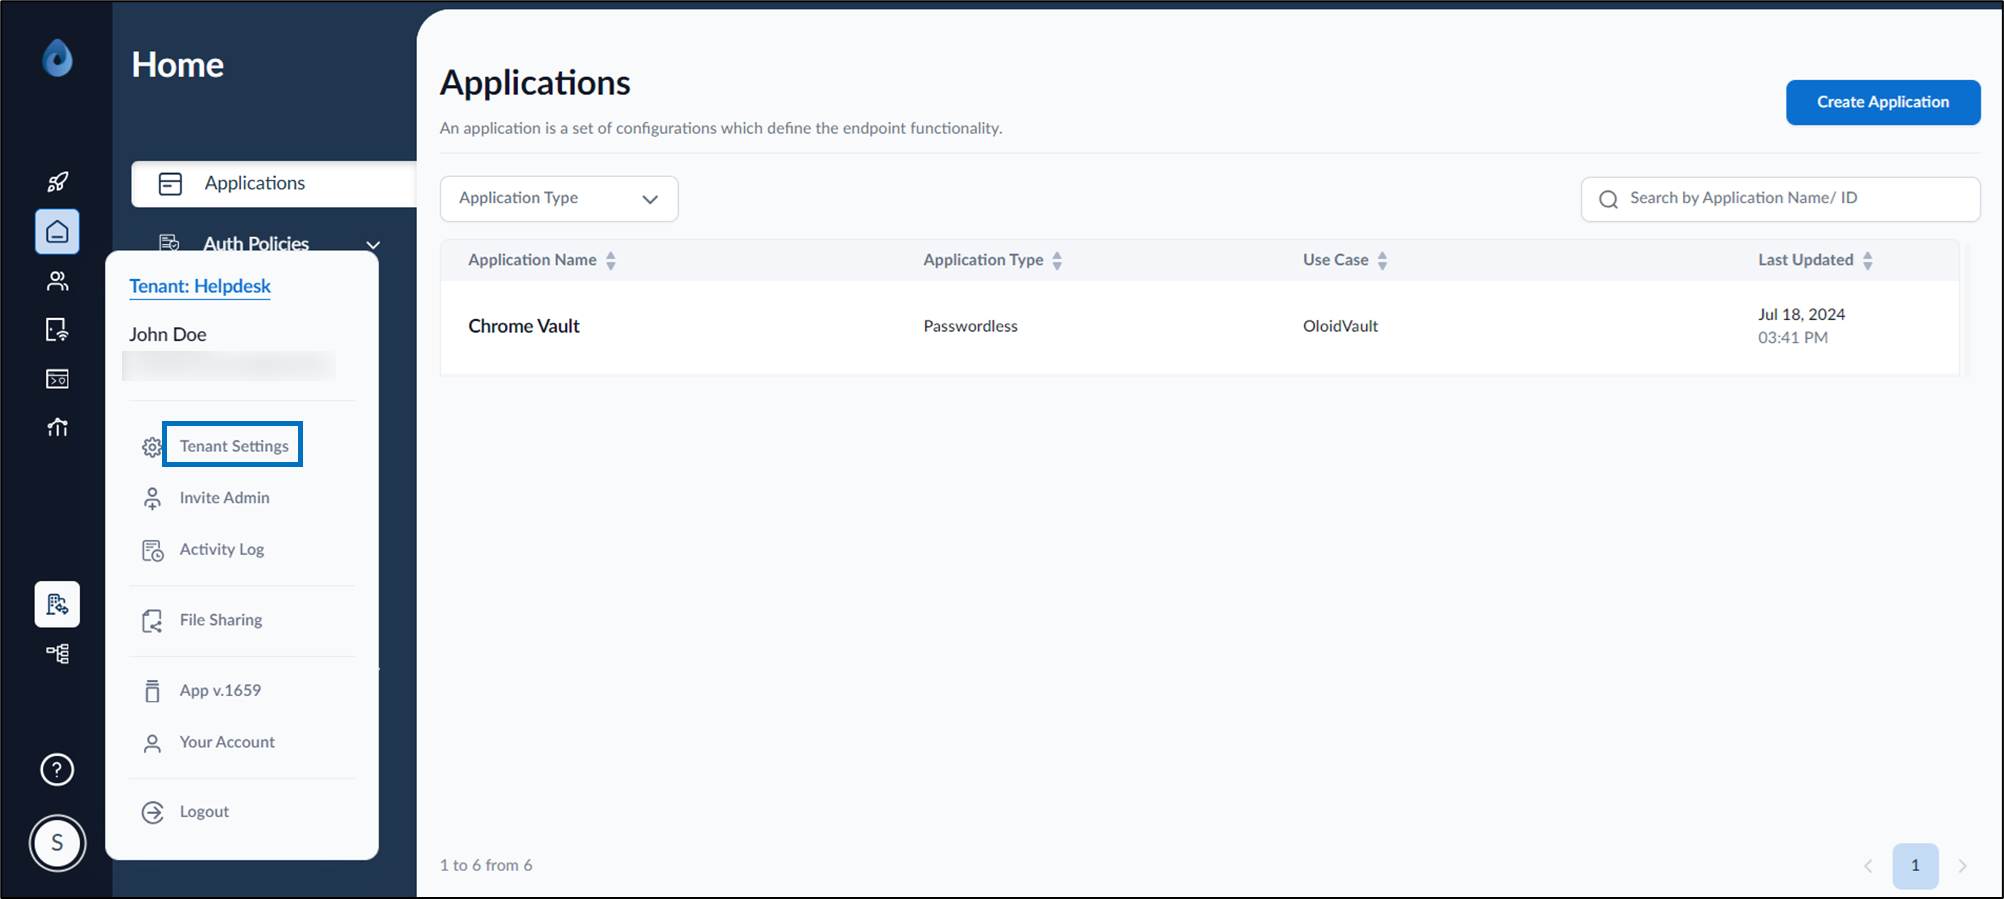Sort by Application Name column arrows
Viewport: 2004px width, 899px height.
(x=611, y=261)
